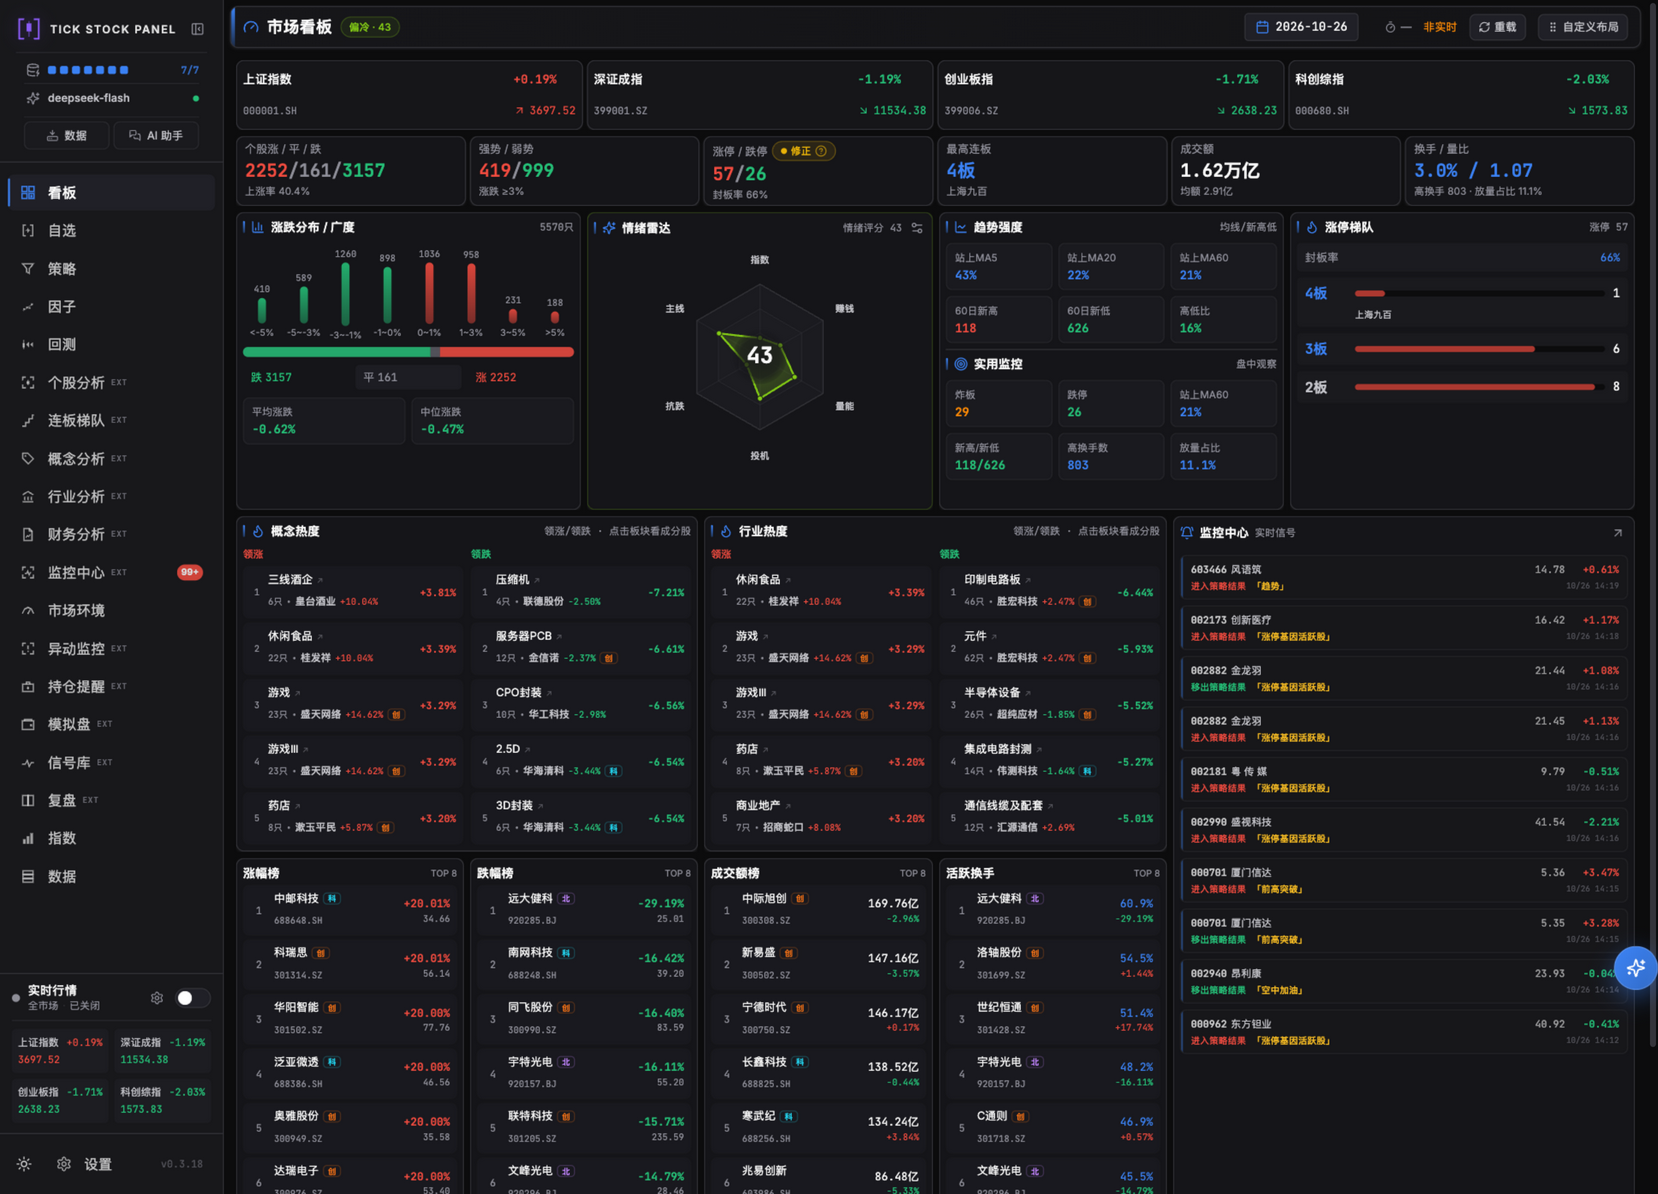Click the timer icon beside 非实时
The image size is (1658, 1194).
(1390, 27)
